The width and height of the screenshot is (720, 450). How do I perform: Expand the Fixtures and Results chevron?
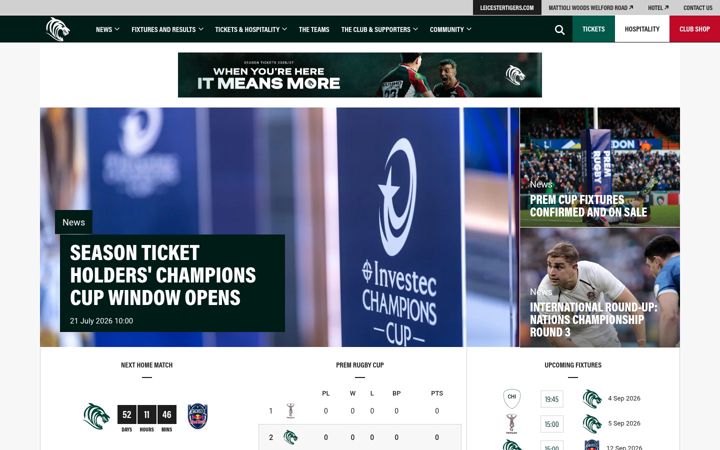click(x=201, y=29)
